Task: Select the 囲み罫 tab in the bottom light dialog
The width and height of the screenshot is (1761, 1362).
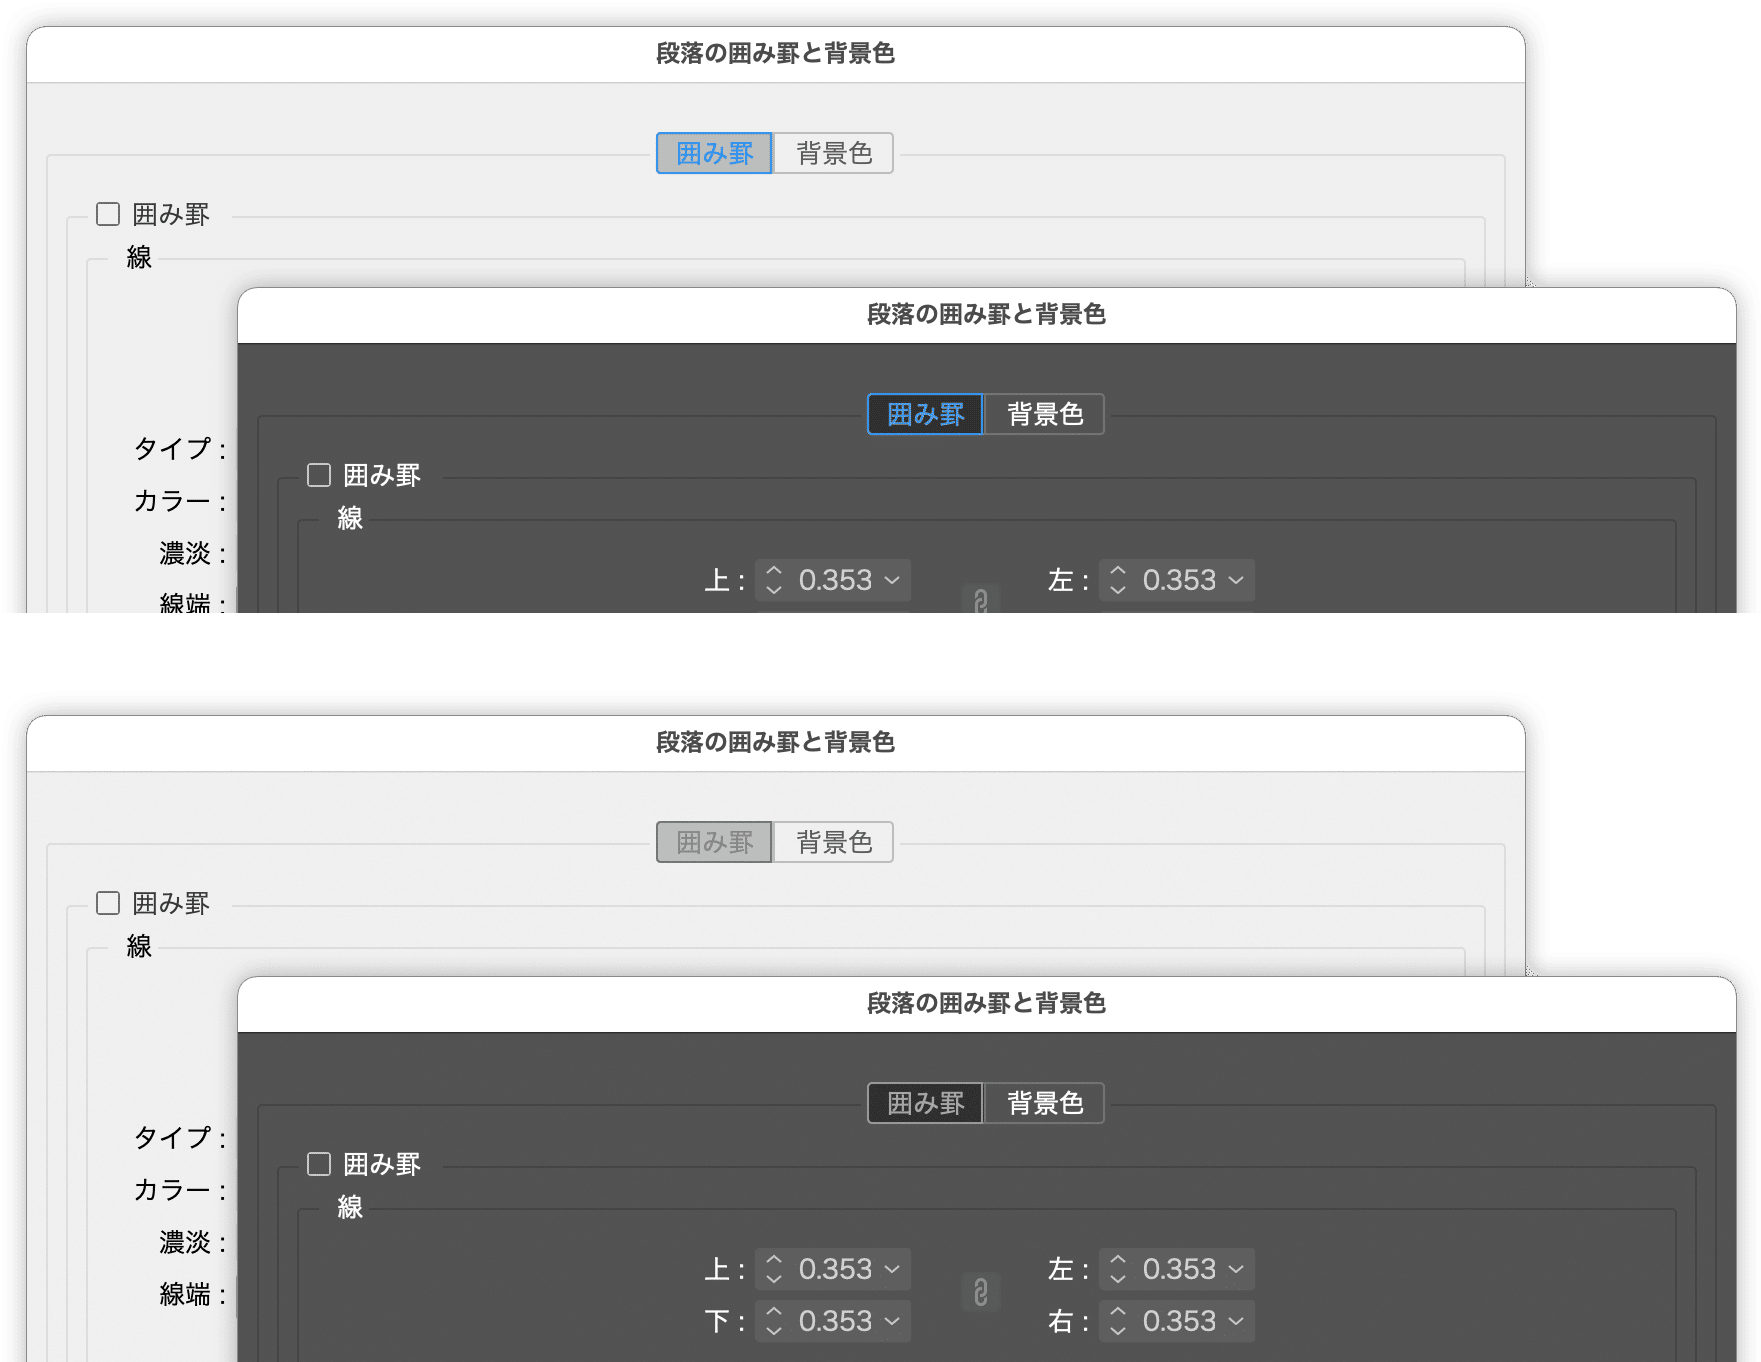Action: tap(713, 841)
